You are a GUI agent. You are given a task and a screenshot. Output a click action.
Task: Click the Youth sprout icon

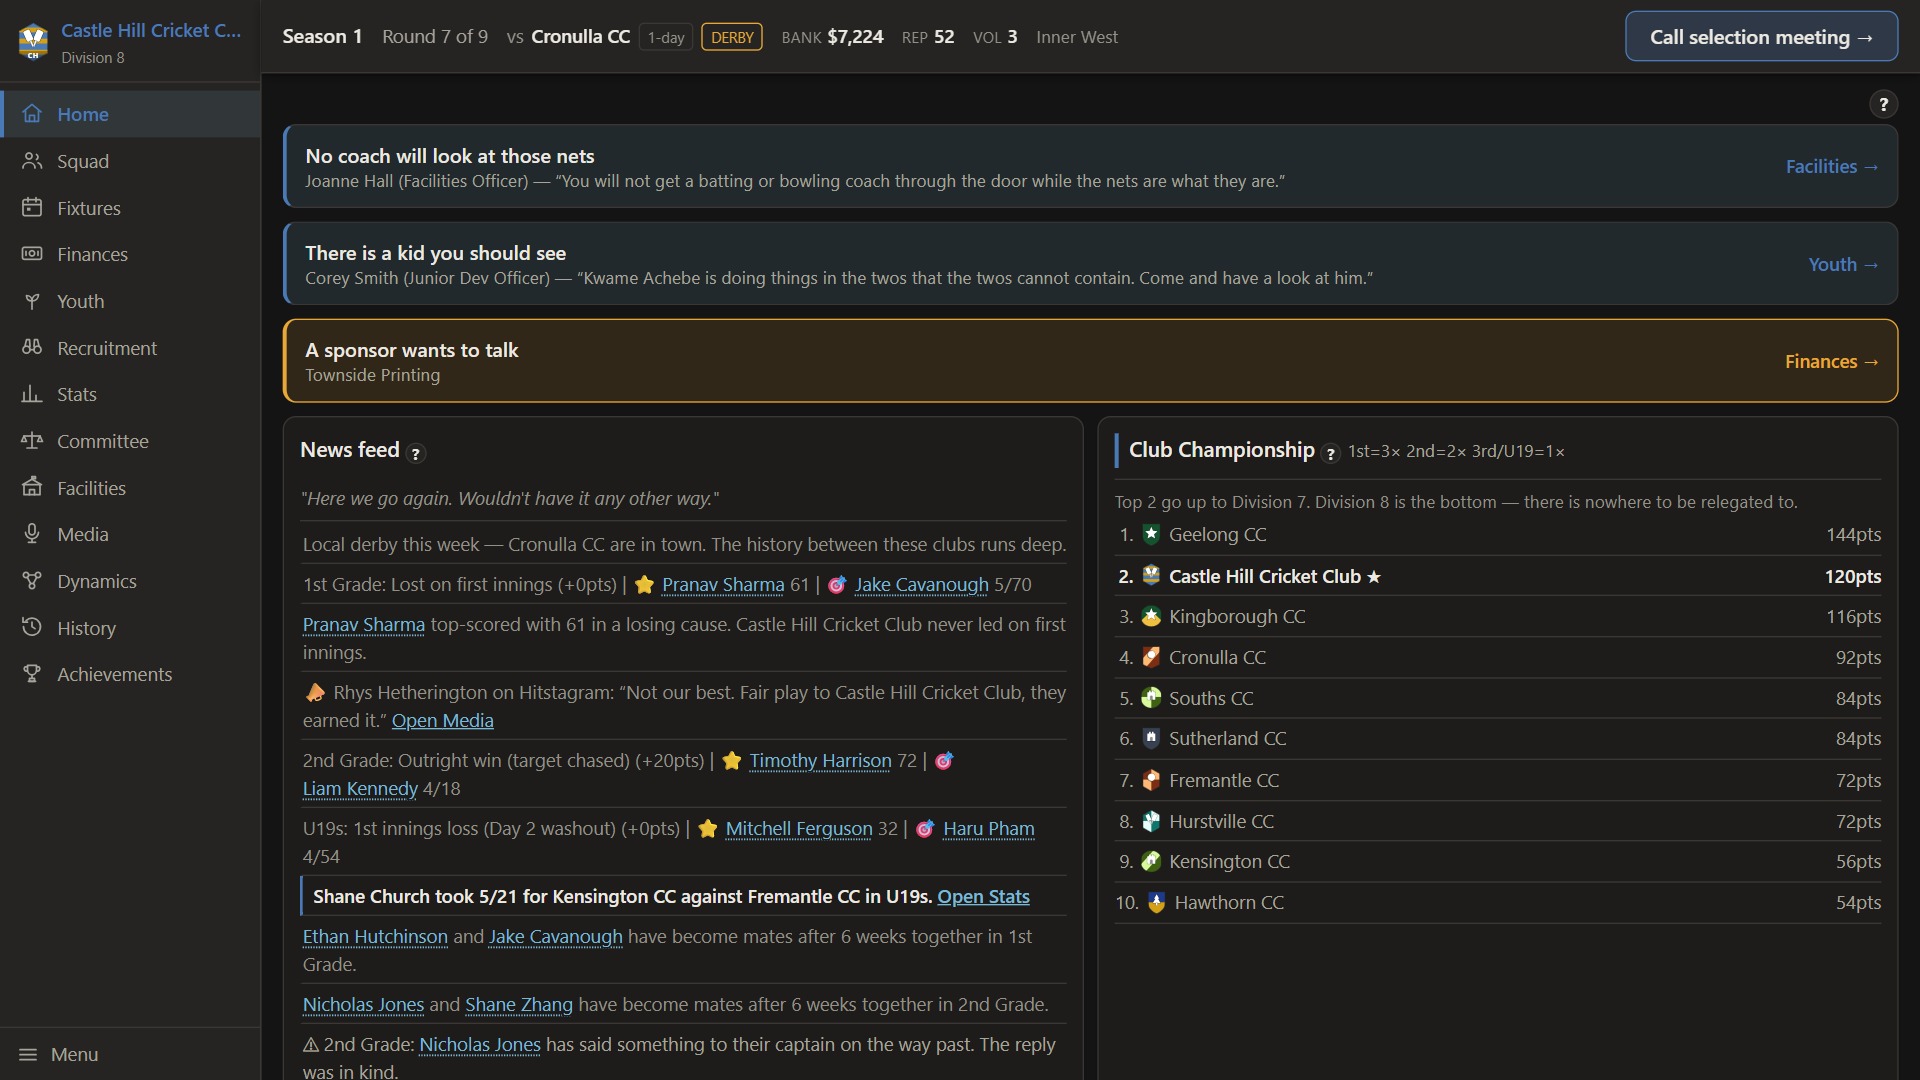tap(32, 301)
